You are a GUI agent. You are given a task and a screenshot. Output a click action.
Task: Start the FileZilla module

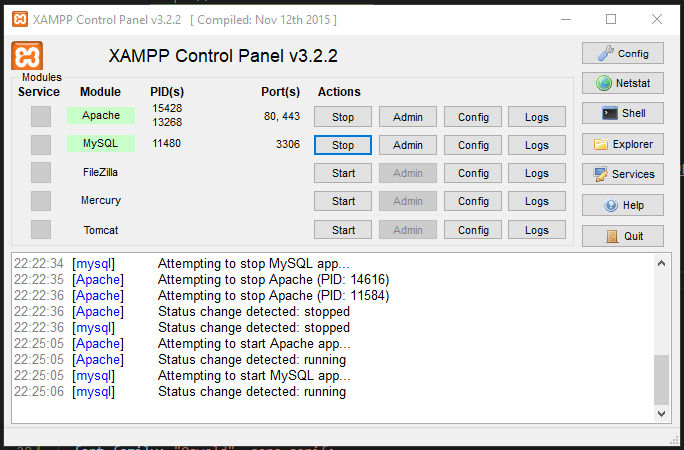(x=343, y=173)
